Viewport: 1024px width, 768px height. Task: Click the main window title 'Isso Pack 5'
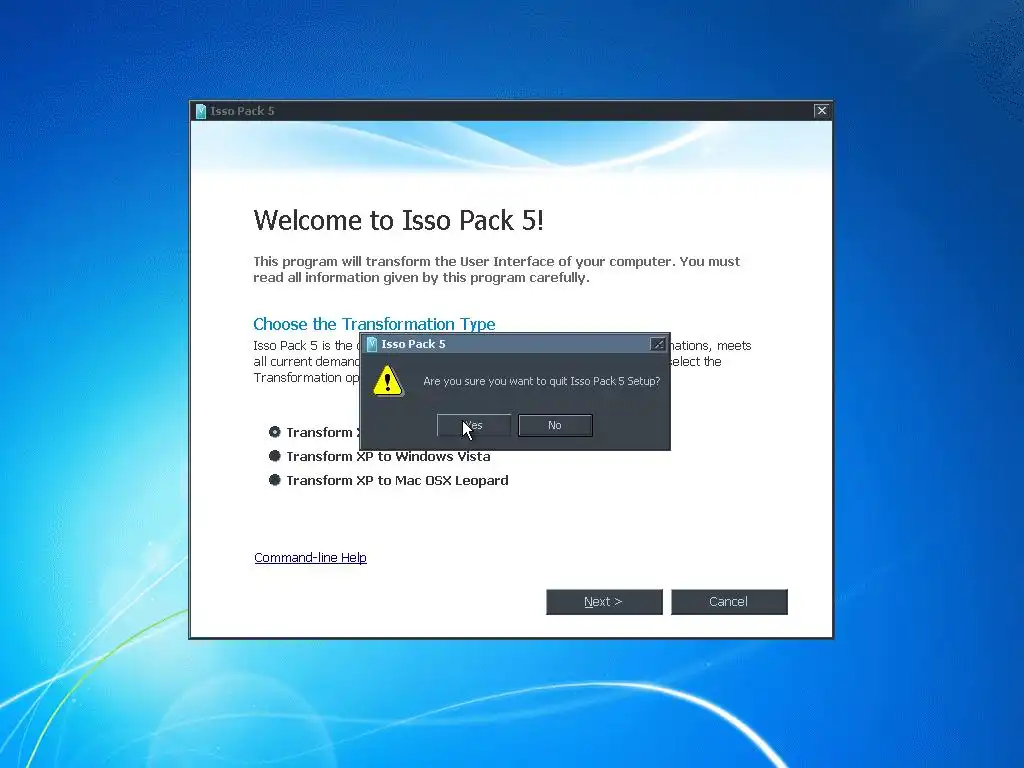(242, 111)
